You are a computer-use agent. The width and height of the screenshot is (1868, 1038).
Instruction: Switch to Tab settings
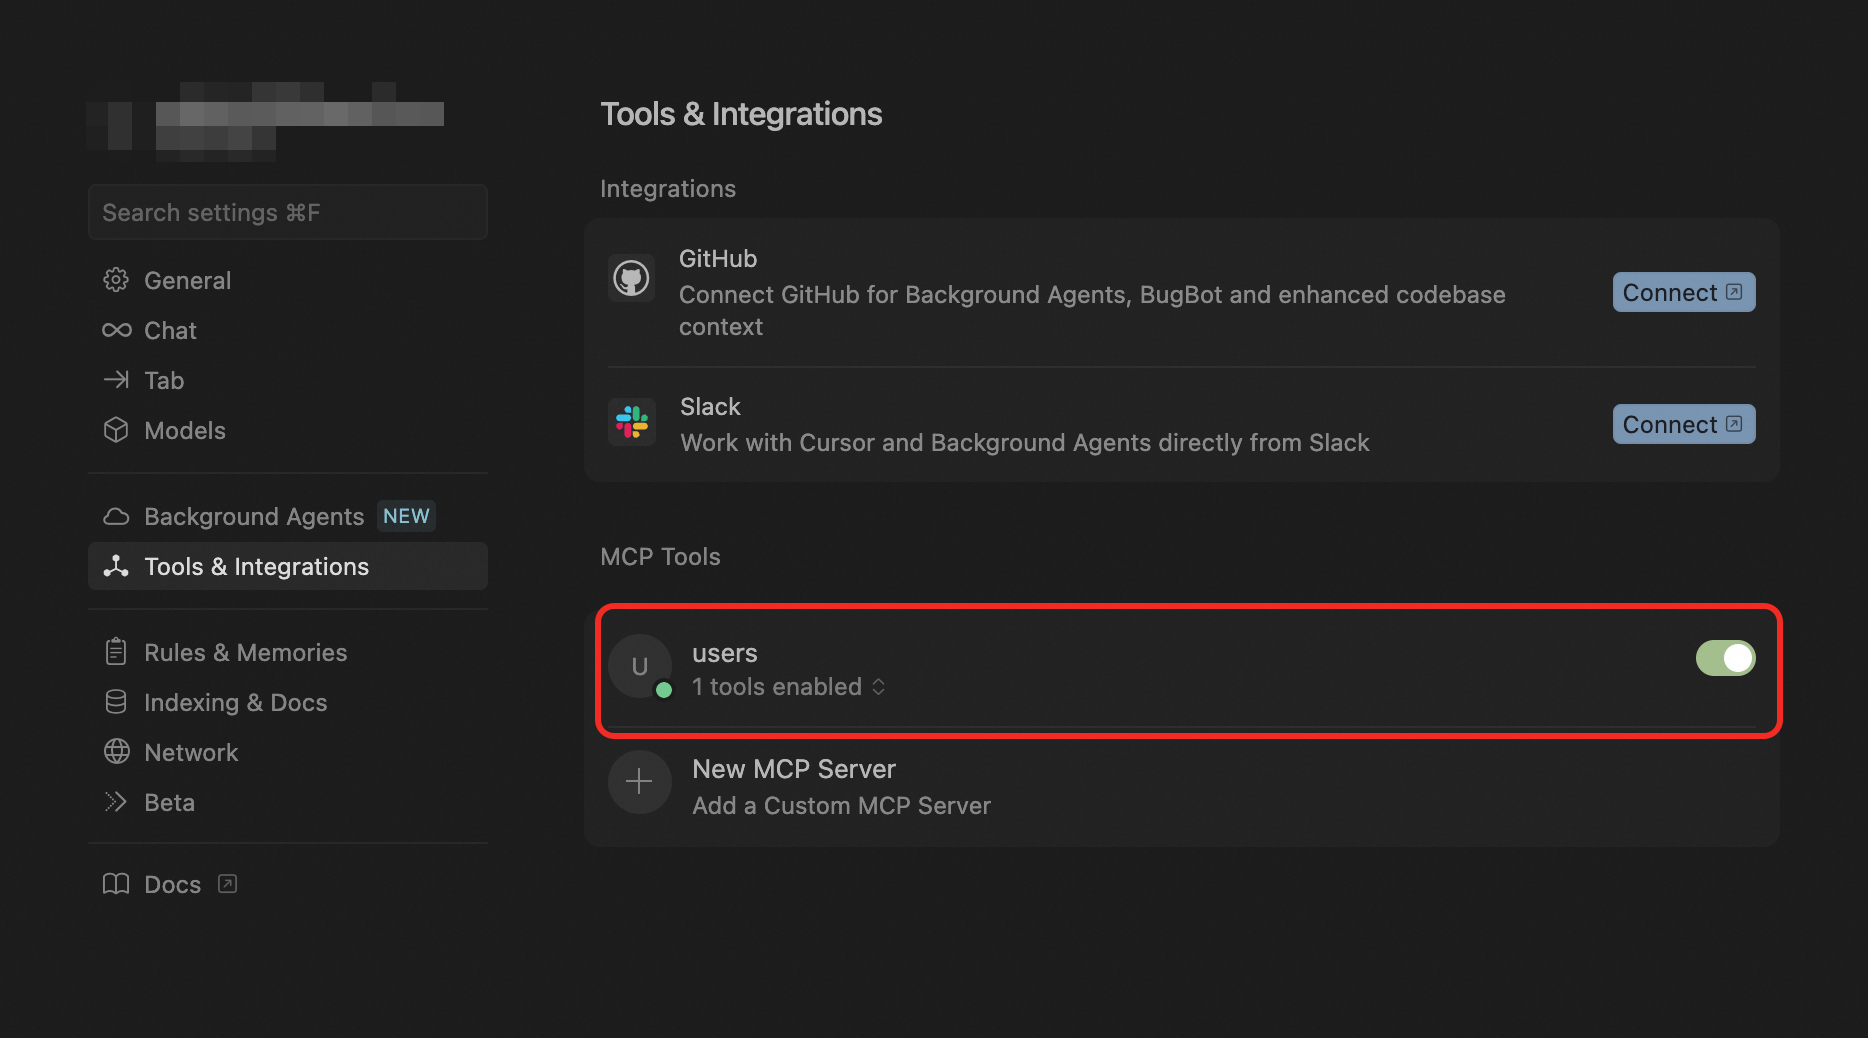tap(164, 380)
